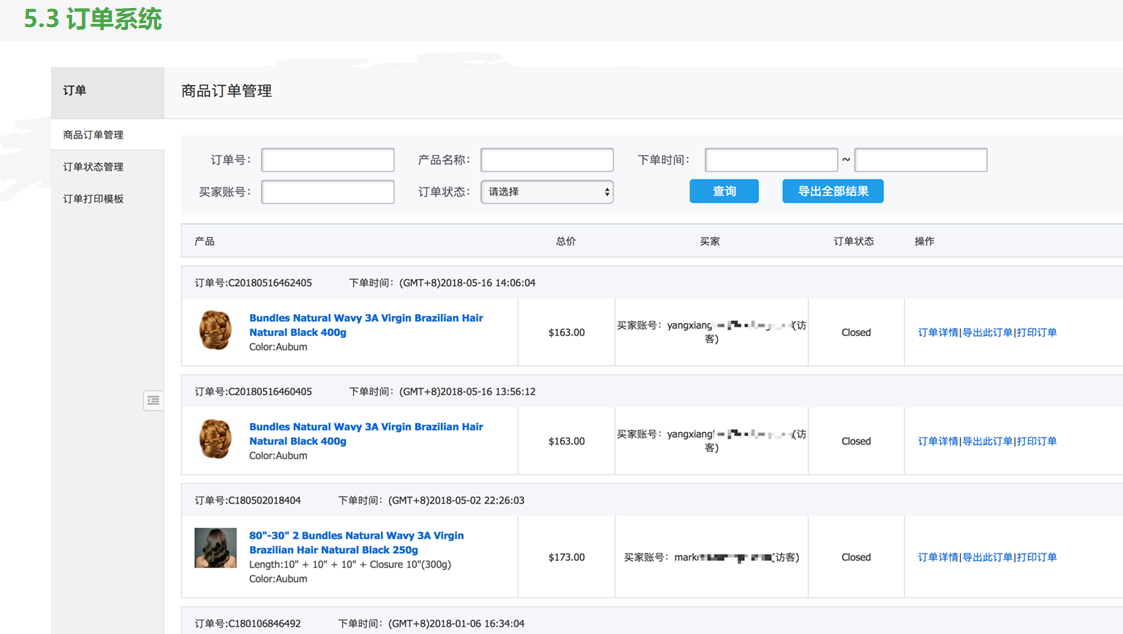Click the 导出全部结果 button
Image resolution: width=1123 pixels, height=634 pixels.
tap(832, 191)
